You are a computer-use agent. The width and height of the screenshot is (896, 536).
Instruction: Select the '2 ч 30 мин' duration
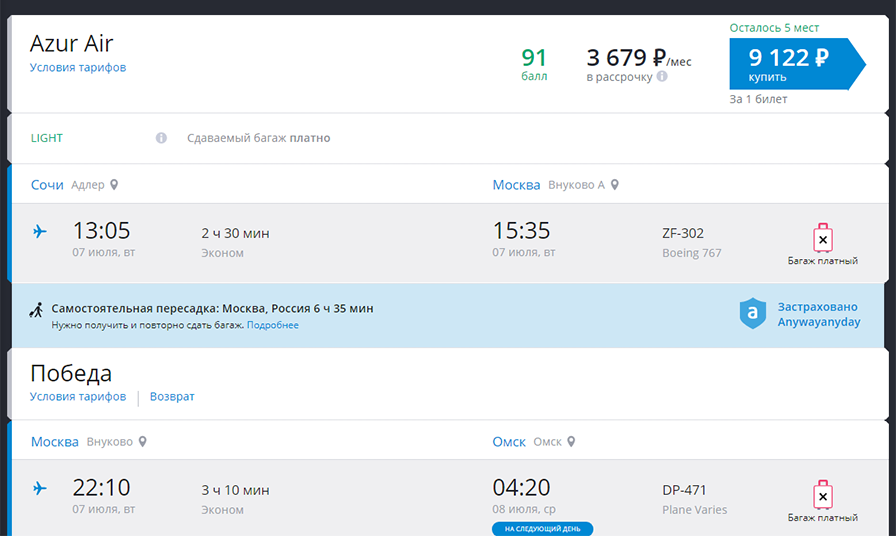point(235,233)
